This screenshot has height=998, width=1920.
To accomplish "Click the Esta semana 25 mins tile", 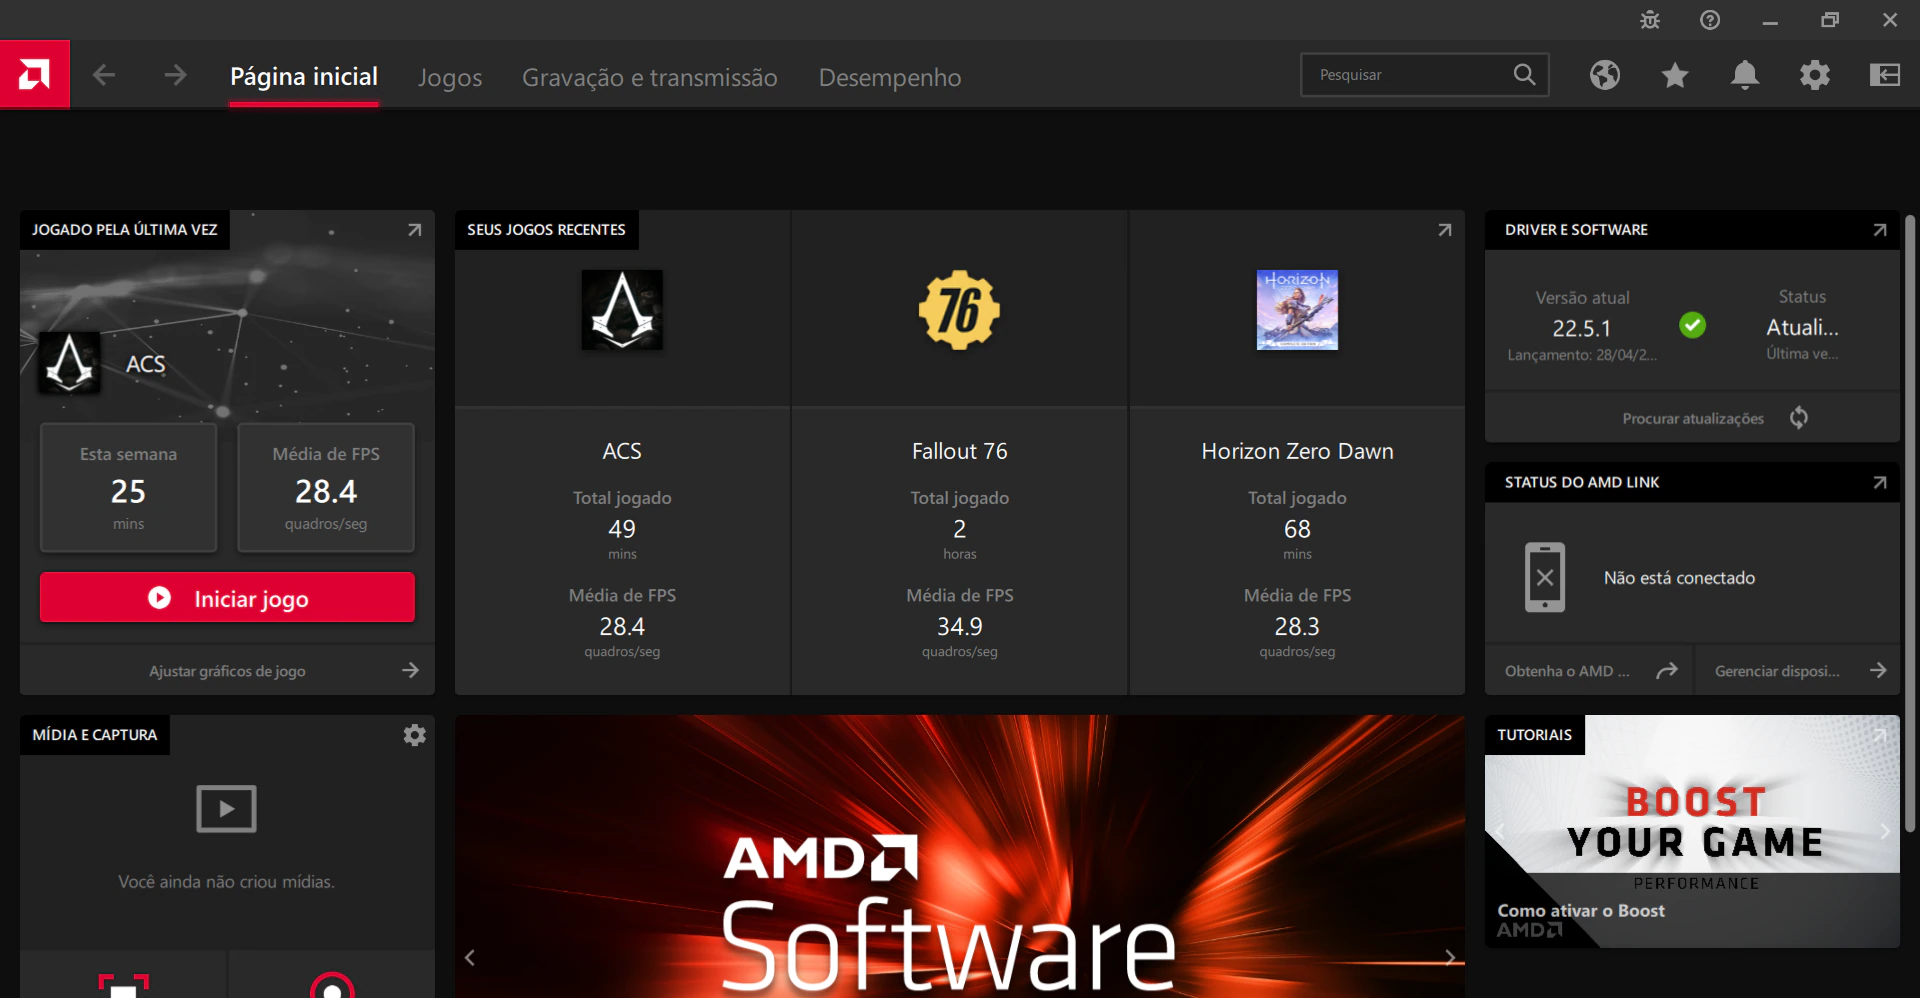I will click(x=128, y=488).
